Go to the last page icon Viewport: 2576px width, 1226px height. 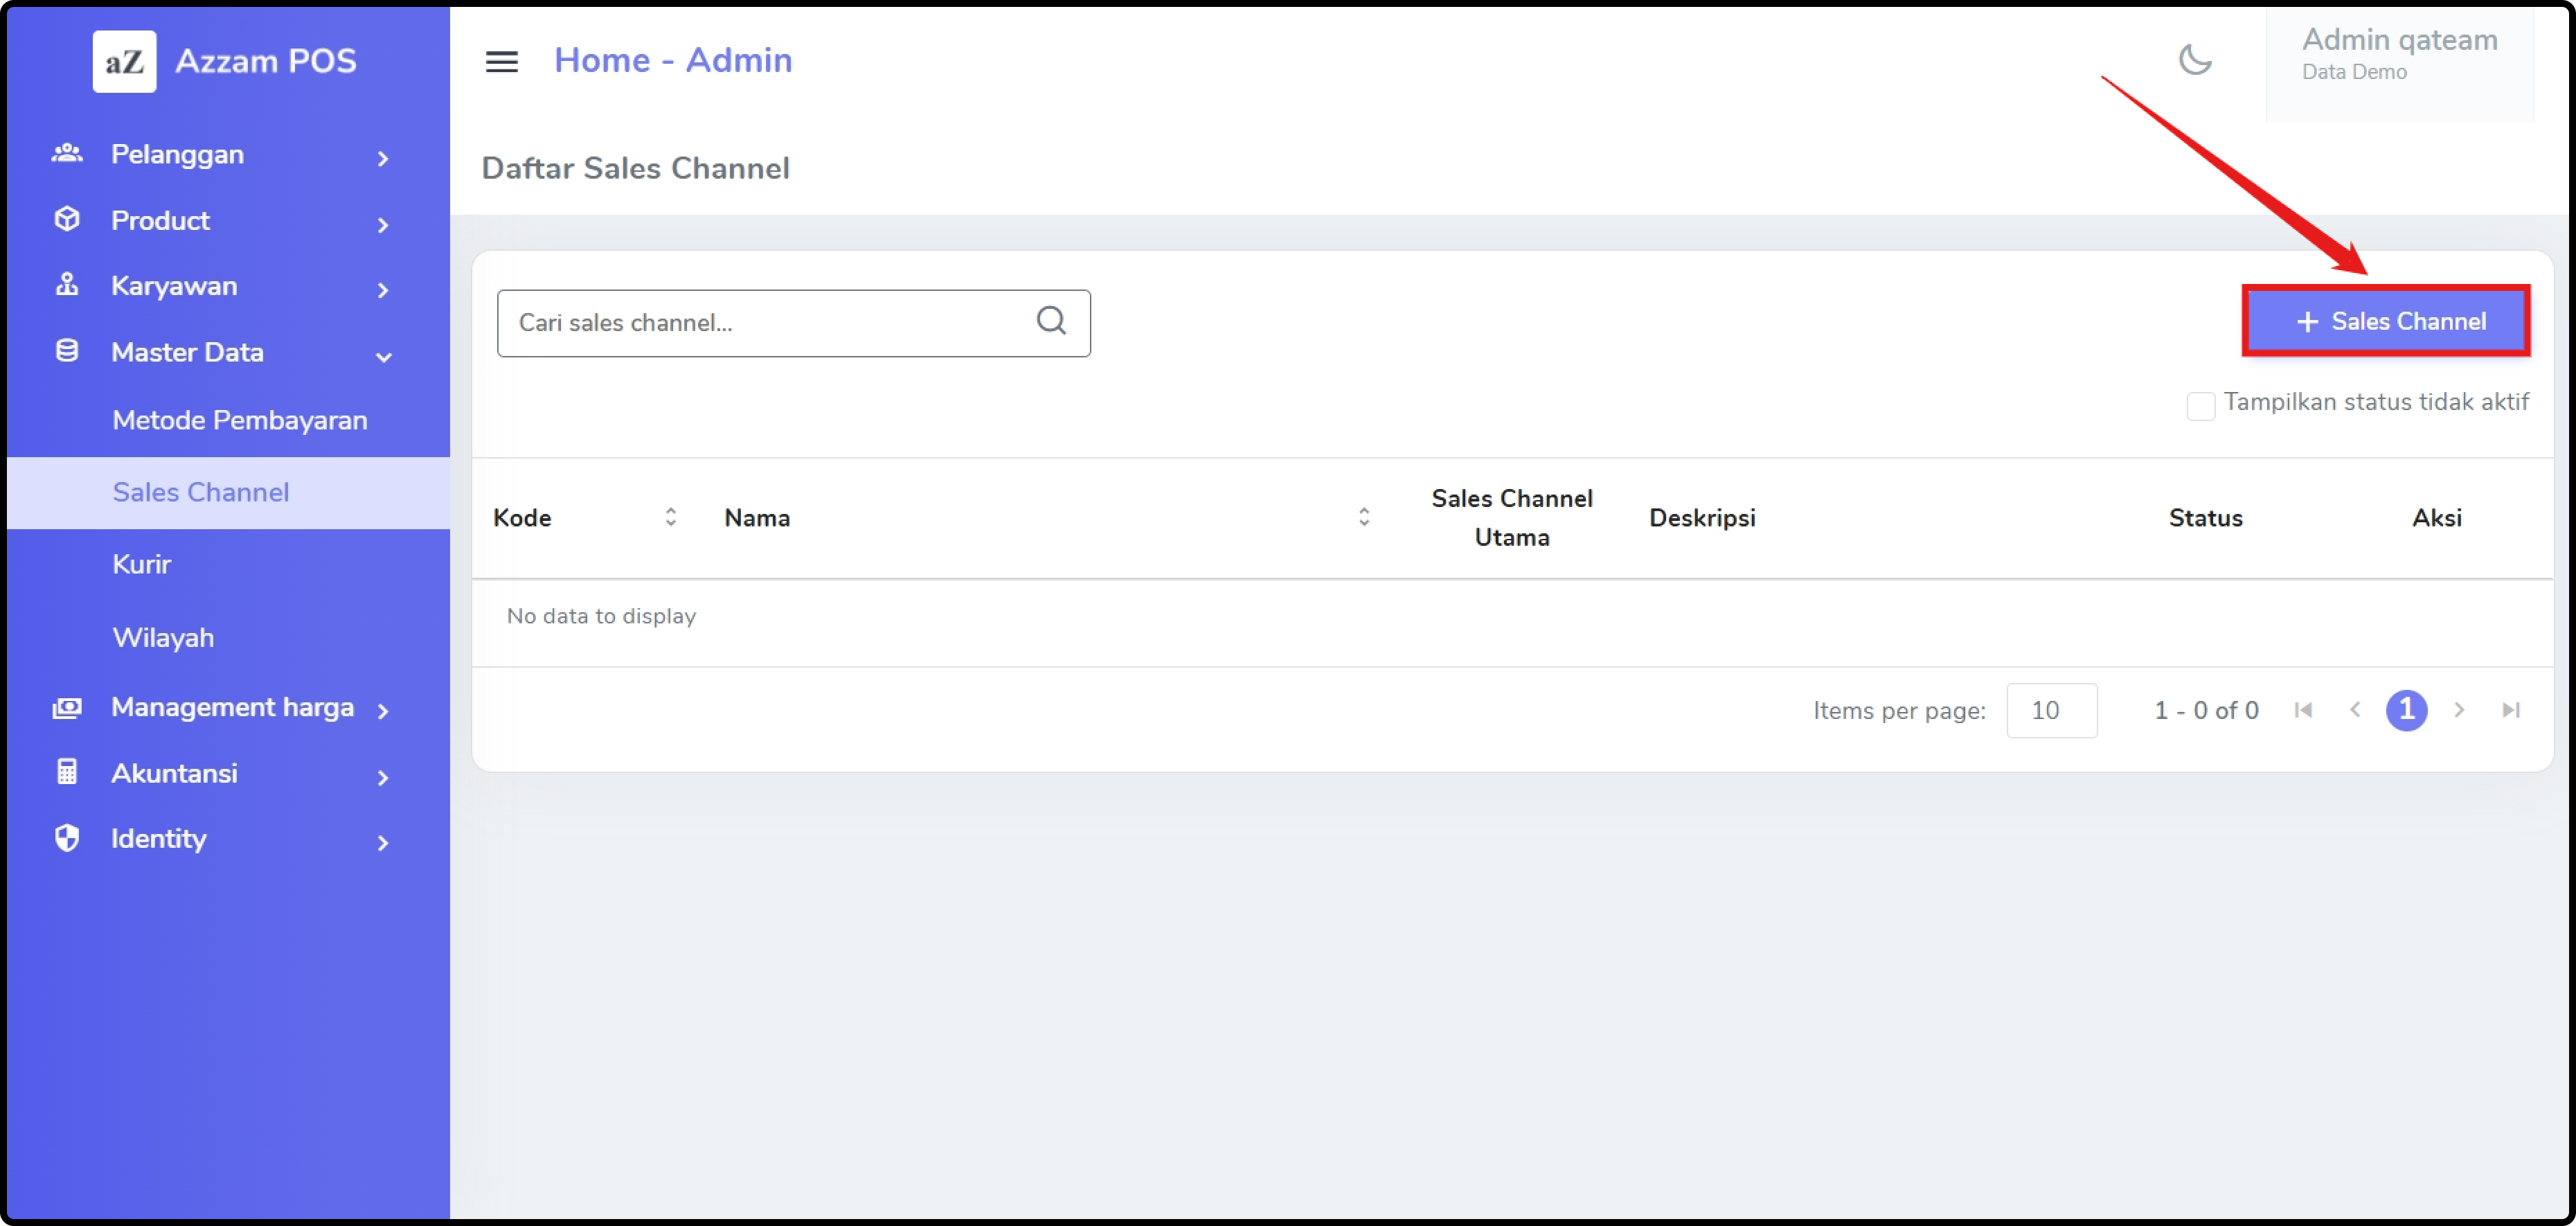tap(2510, 710)
